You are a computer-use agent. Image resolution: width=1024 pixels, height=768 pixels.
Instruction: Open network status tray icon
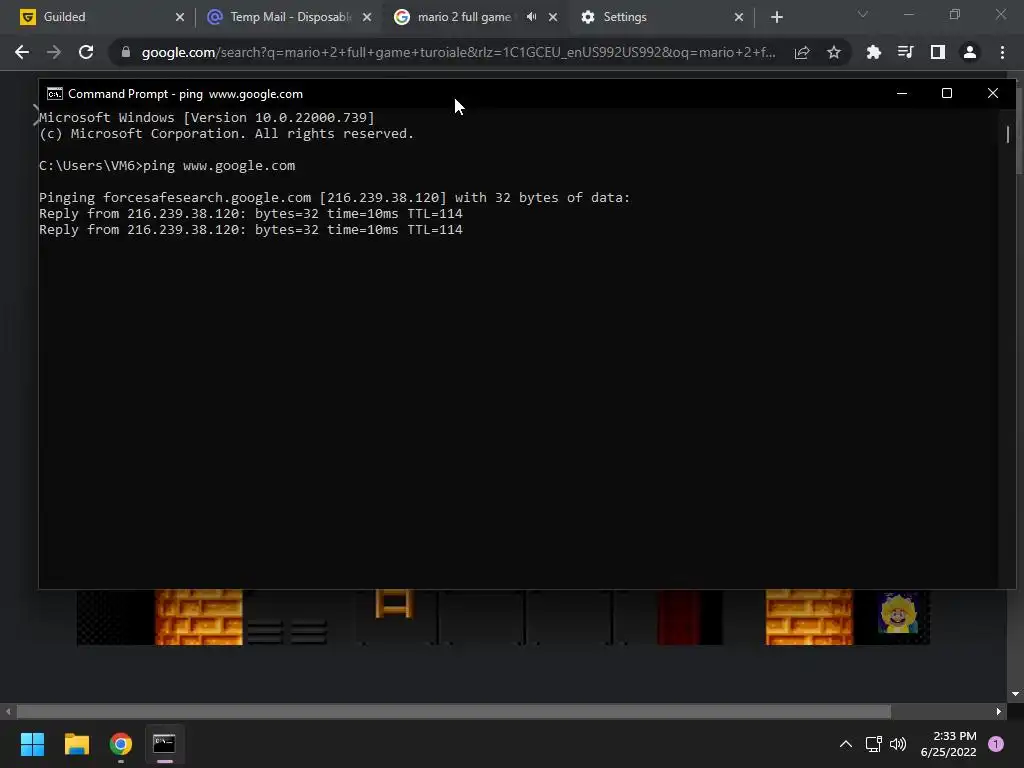point(873,744)
